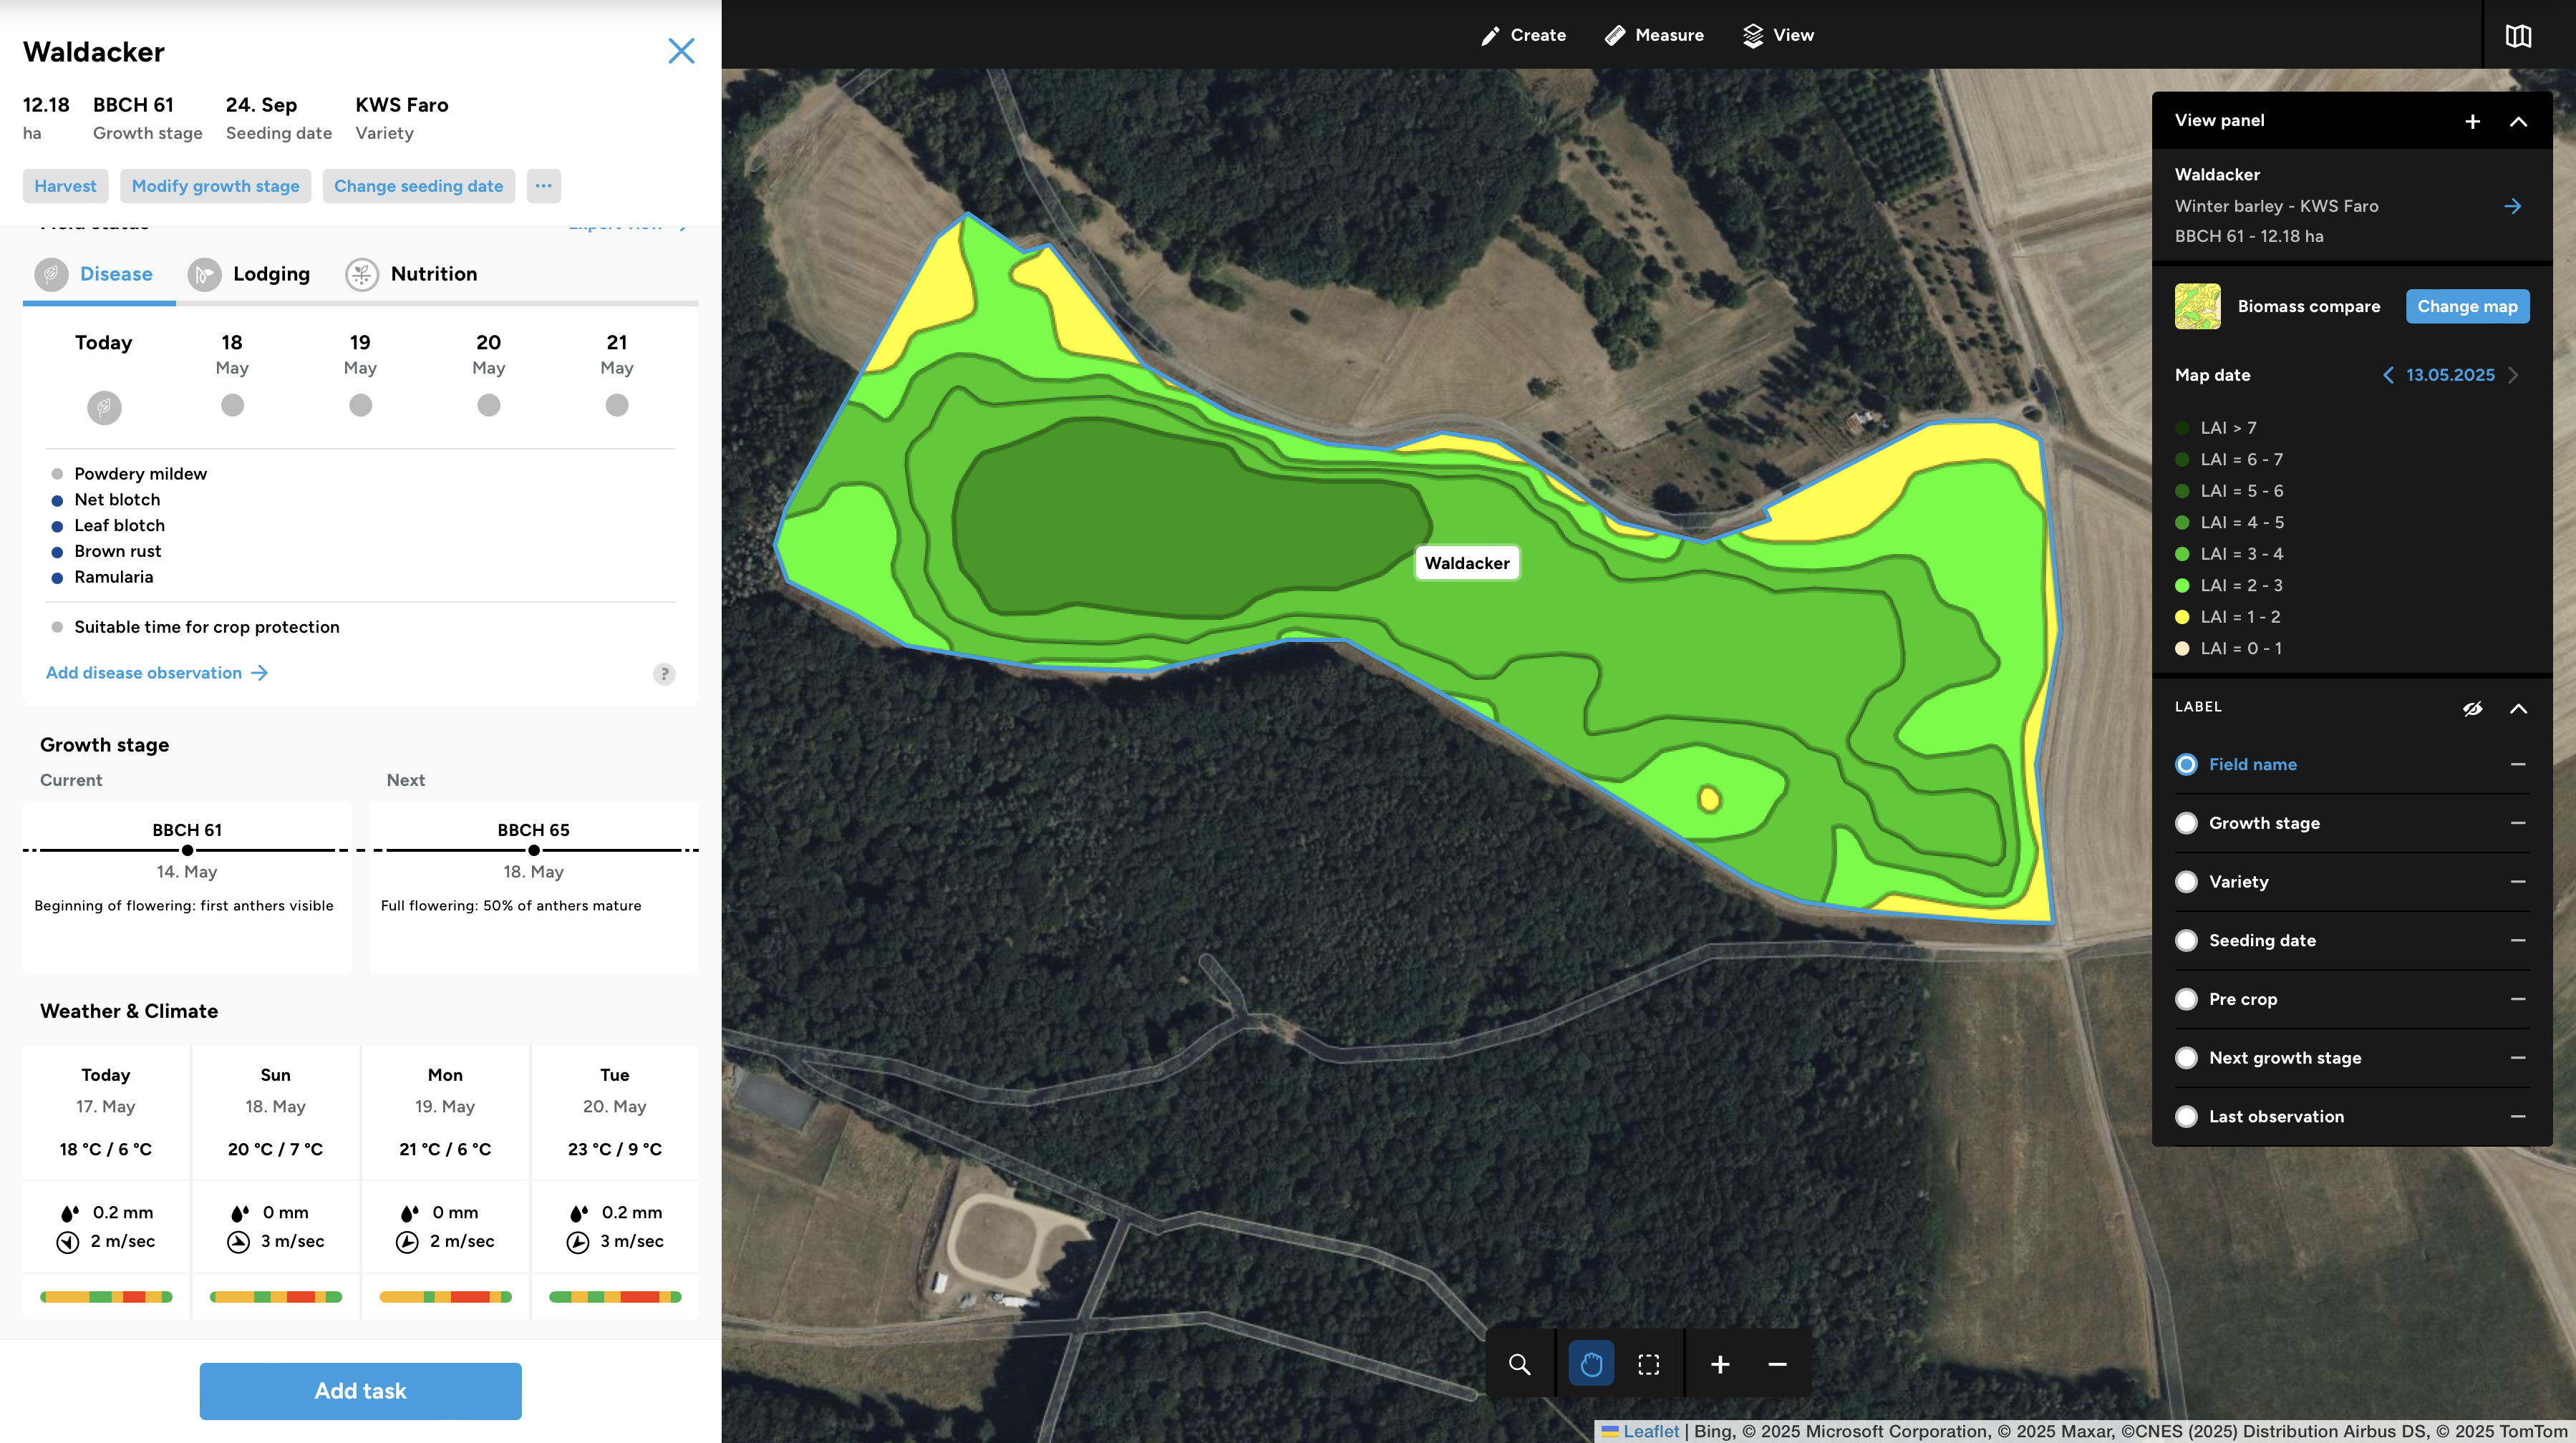This screenshot has height=1443, width=2576.
Task: Click minus icon beside Next growth stage
Action: point(2518,1058)
